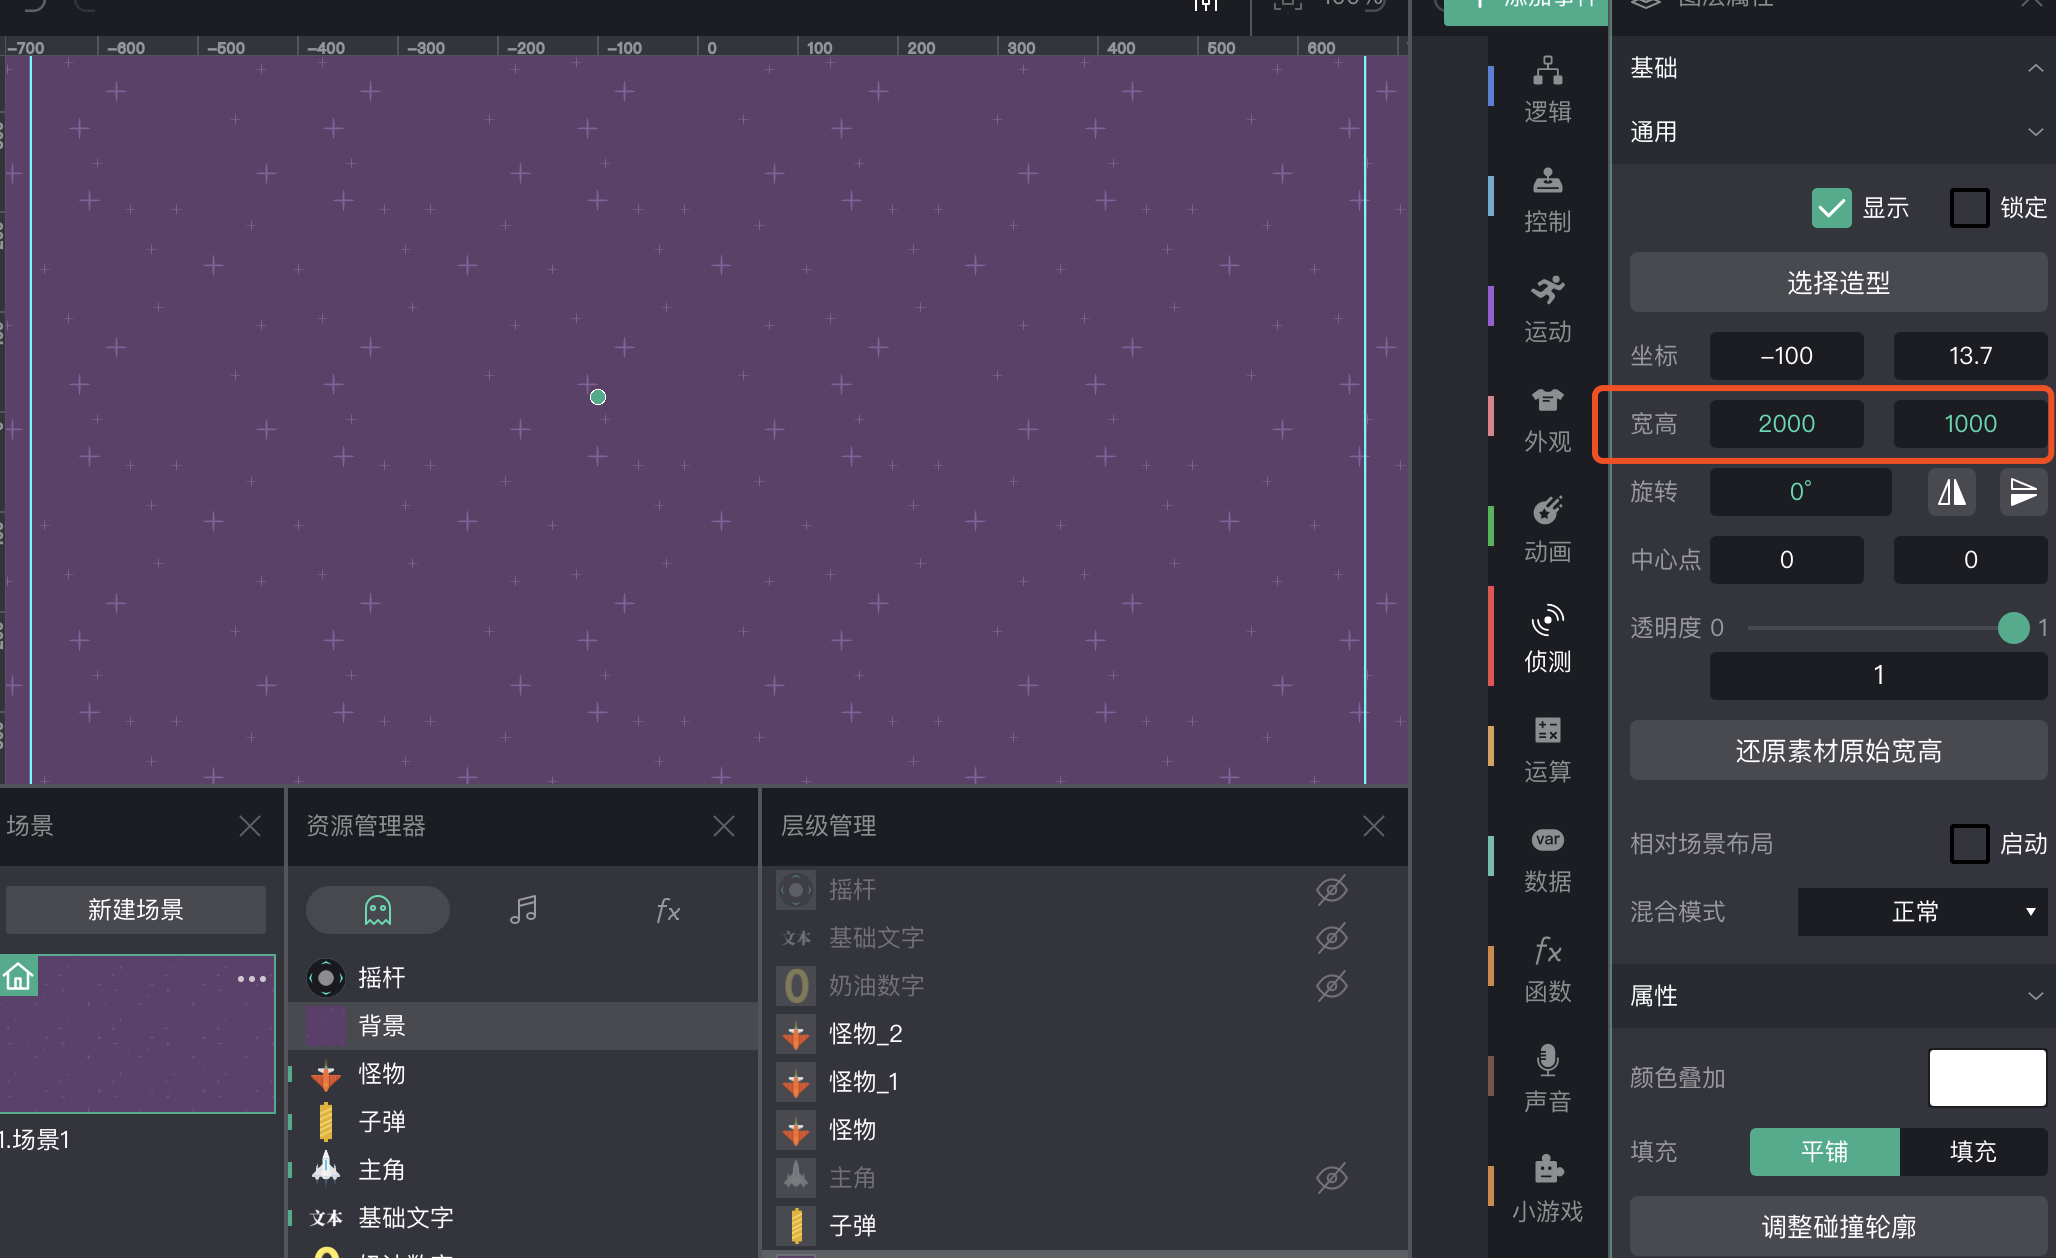This screenshot has width=2056, height=1258.
Task: Select 摇杆 in resource manager
Action: [x=524, y=978]
